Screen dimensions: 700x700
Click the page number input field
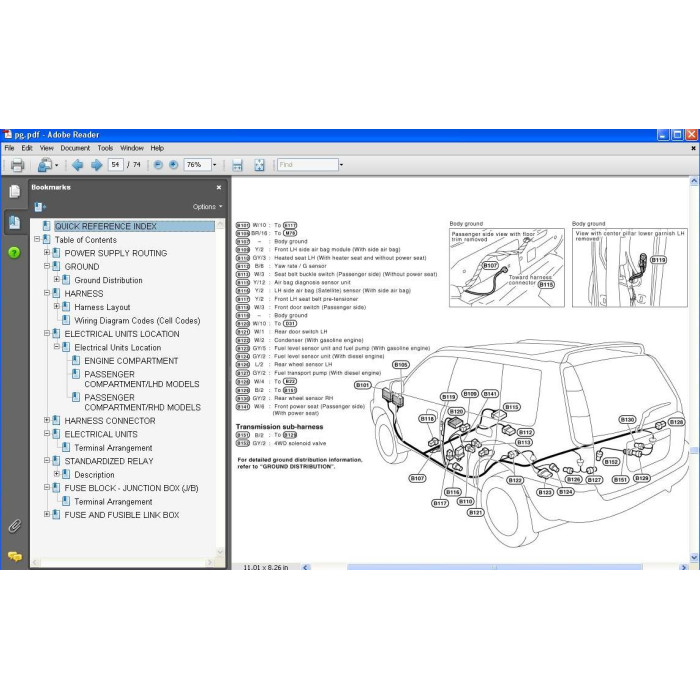(x=115, y=165)
